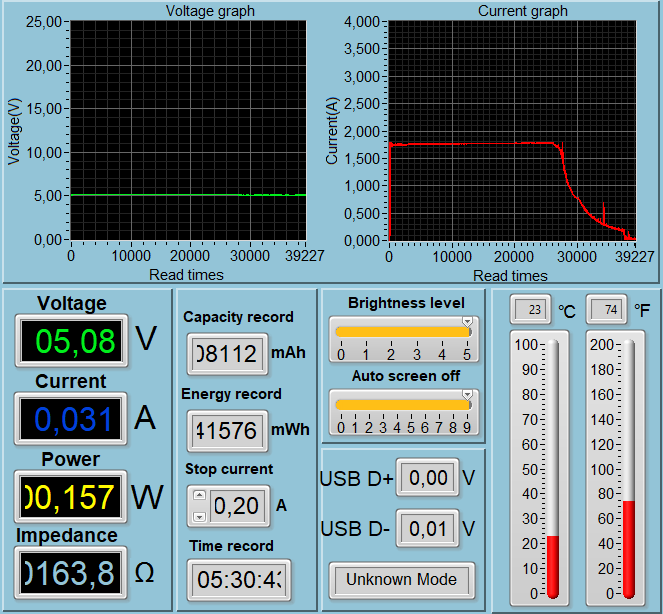Click the Energy record field 41576 mWh
Image resolution: width=663 pixels, height=614 pixels.
[x=227, y=431]
